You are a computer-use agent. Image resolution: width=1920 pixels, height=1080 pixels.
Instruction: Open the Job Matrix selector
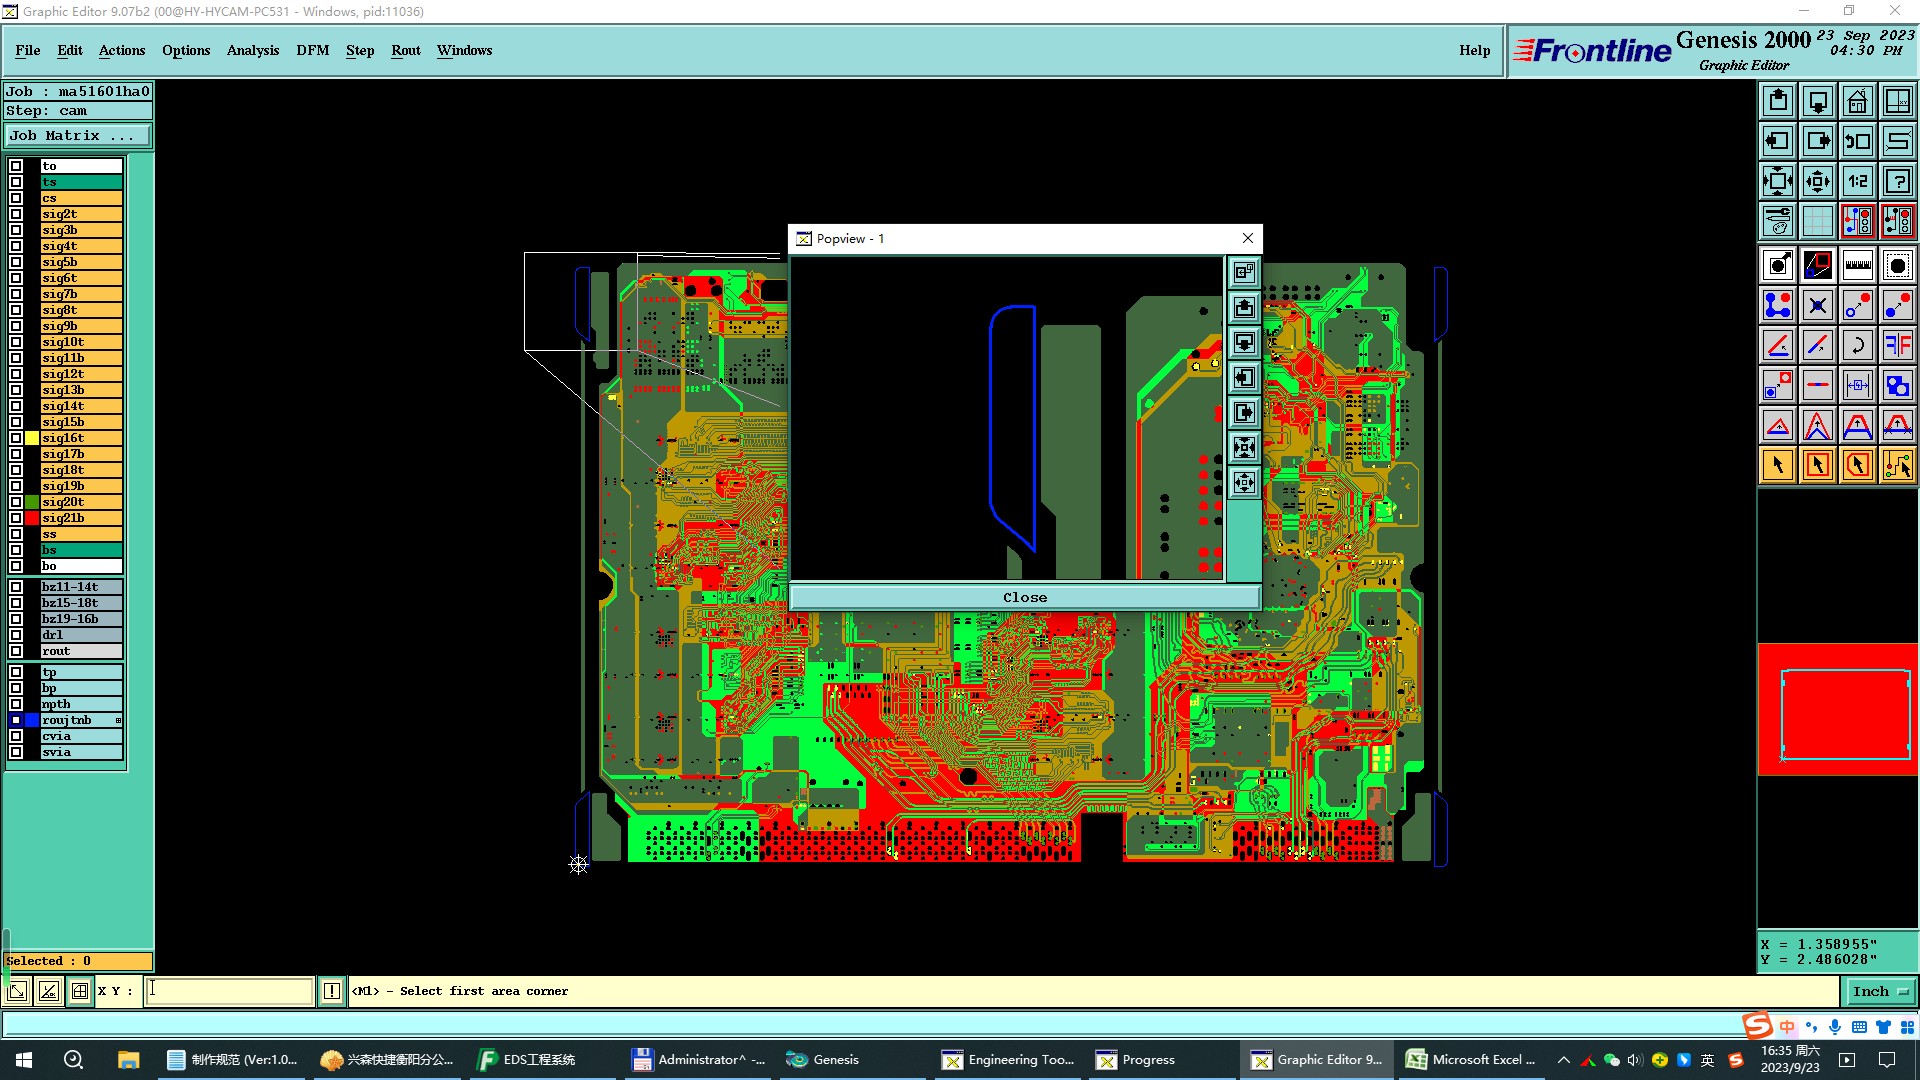pos(78,136)
